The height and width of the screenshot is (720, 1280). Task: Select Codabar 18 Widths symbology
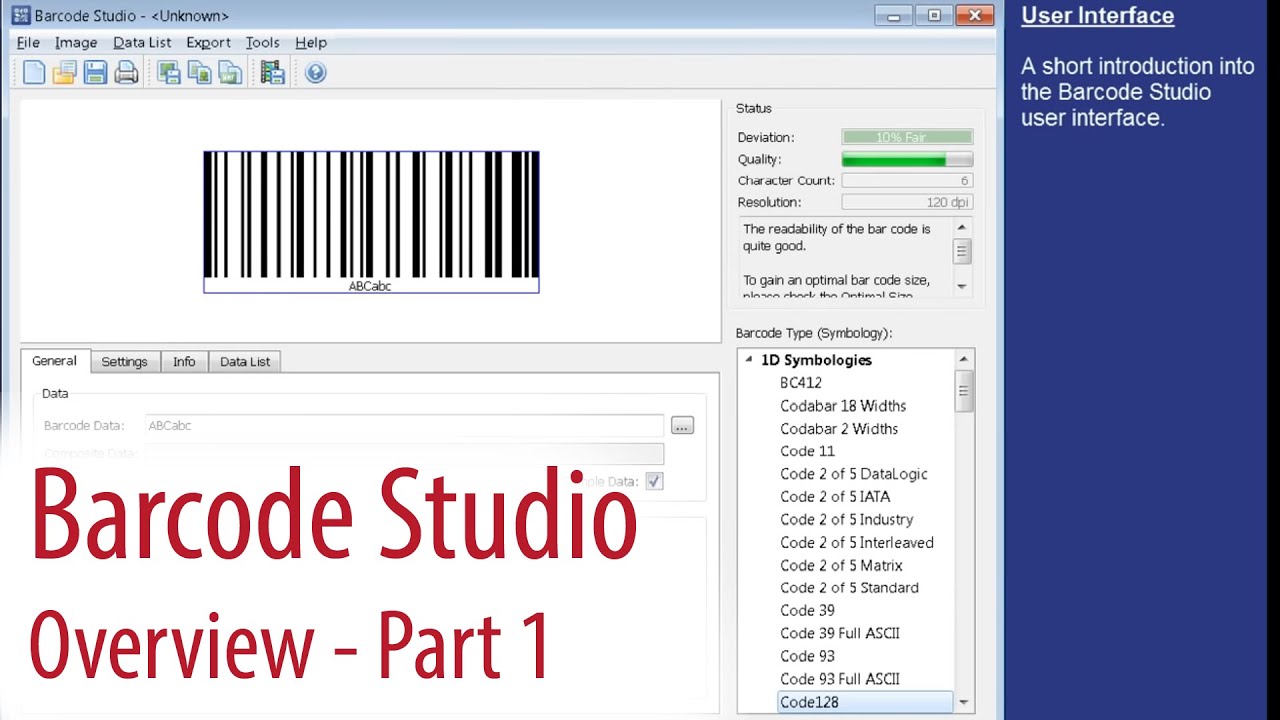[843, 406]
